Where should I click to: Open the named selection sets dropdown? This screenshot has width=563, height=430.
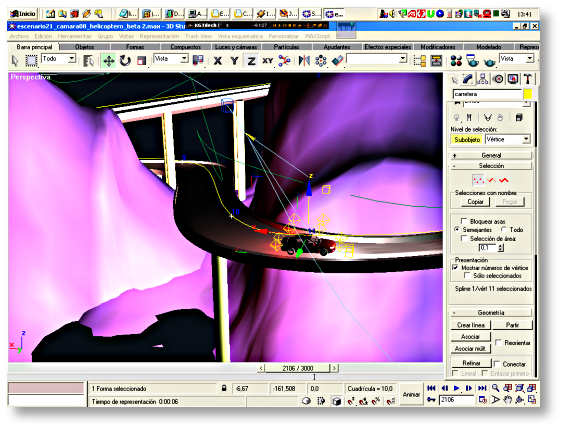[403, 59]
